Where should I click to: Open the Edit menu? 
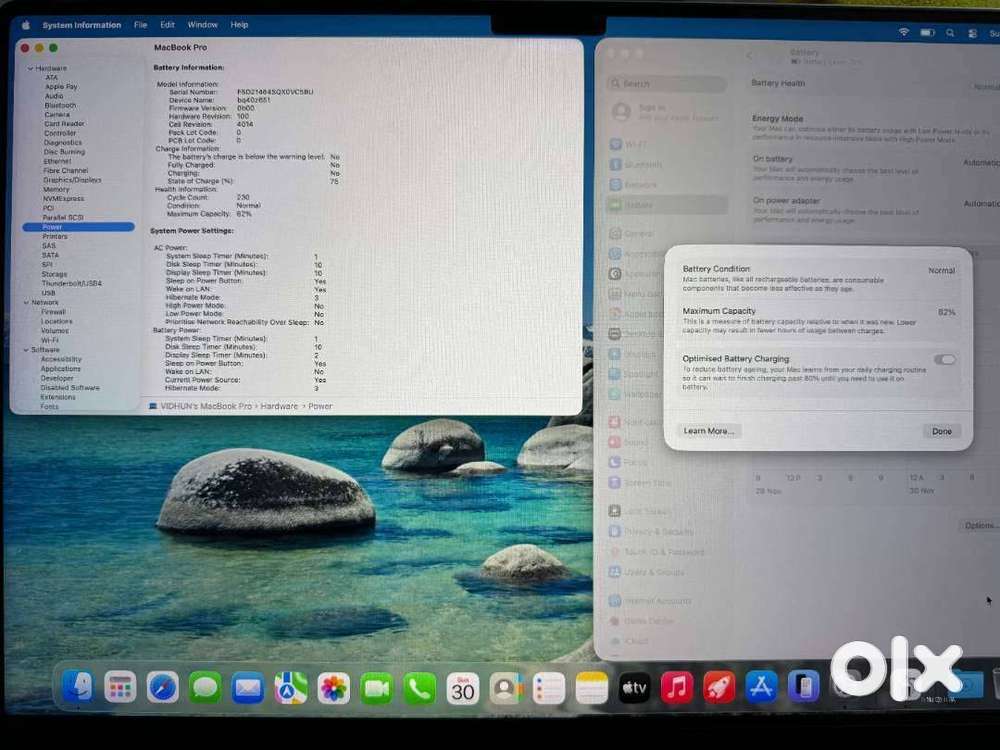click(167, 25)
